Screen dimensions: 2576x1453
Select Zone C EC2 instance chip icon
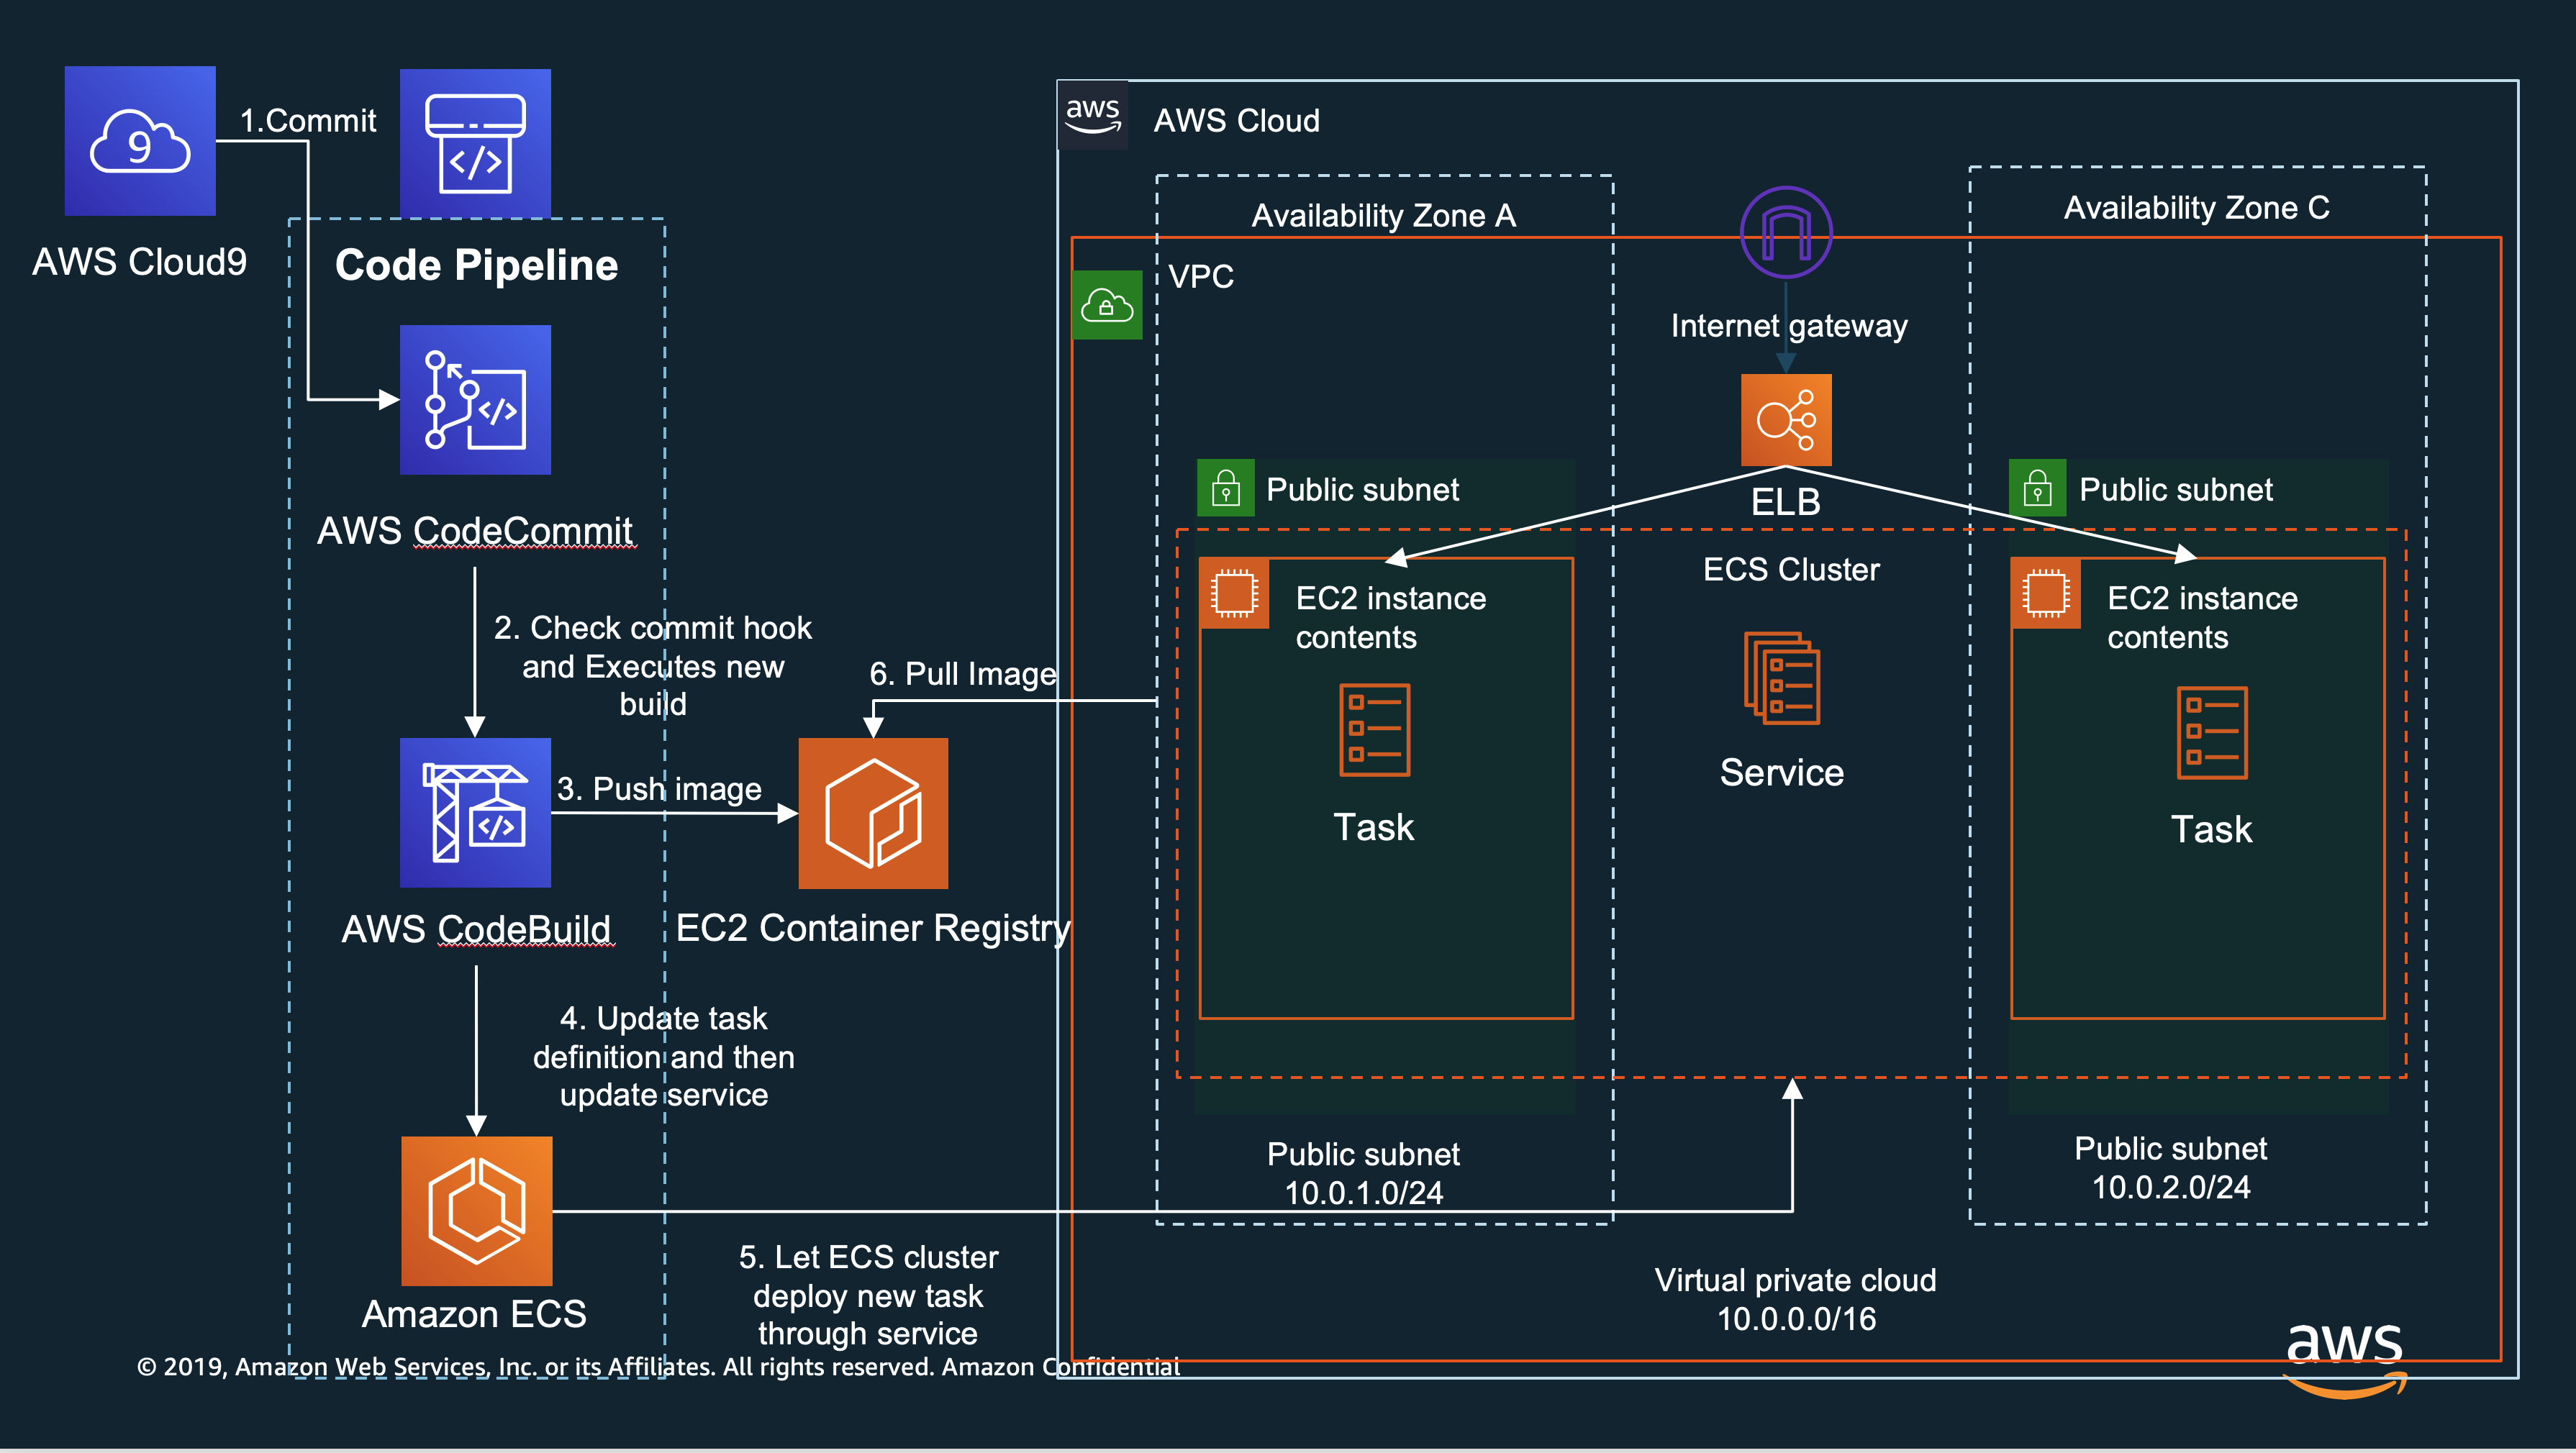(x=2046, y=594)
